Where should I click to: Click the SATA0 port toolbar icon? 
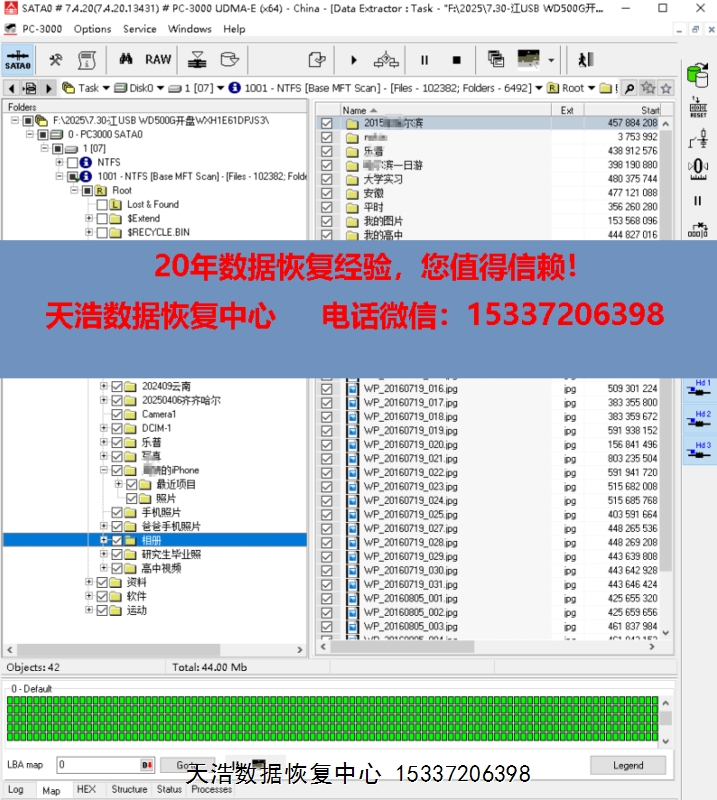click(17, 60)
